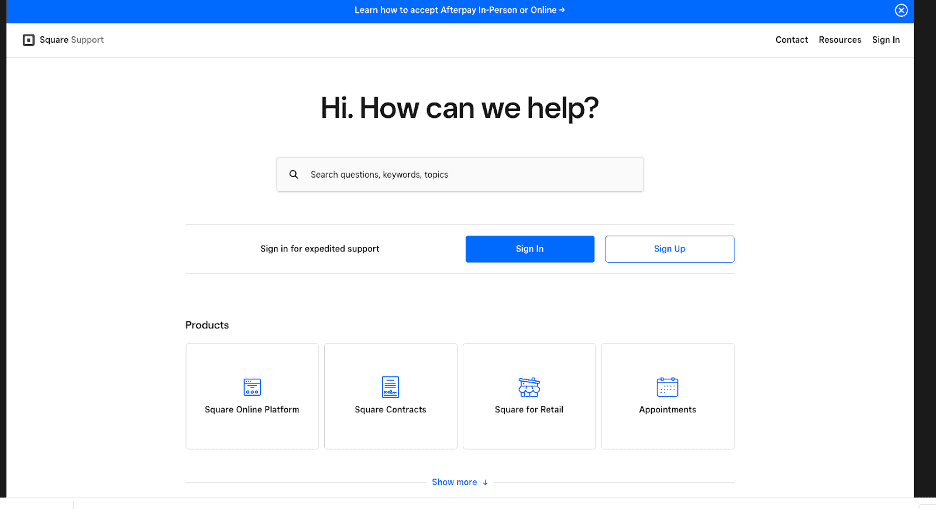Open the Appointments label
The height and width of the screenshot is (510, 936).
[667, 410]
